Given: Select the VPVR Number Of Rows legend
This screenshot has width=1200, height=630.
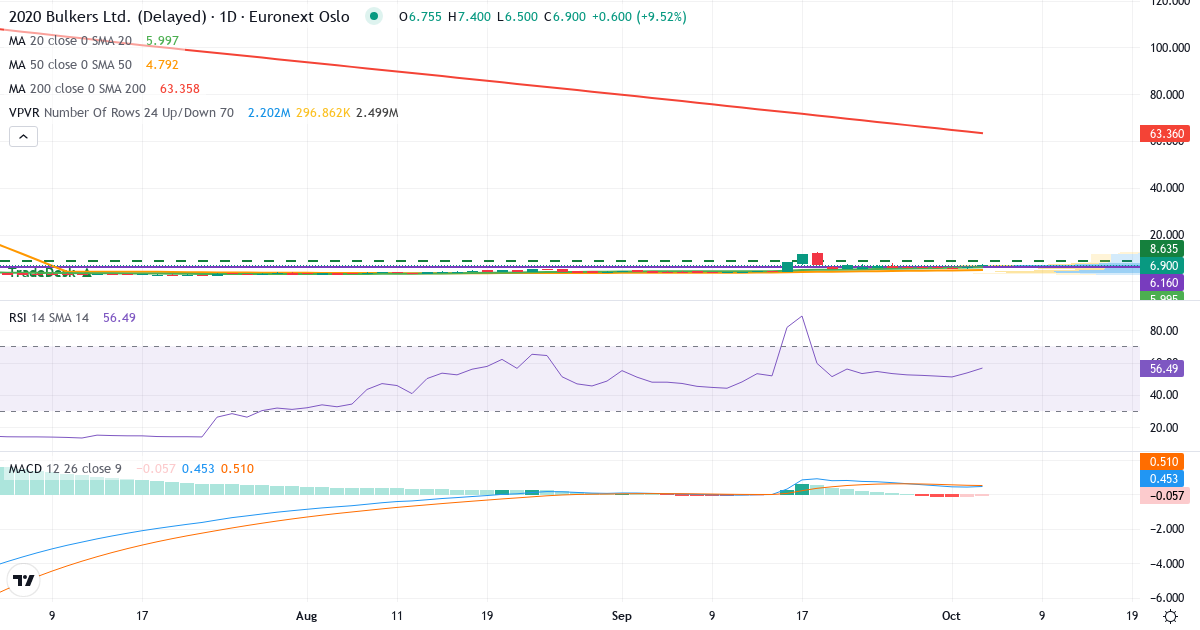Looking at the screenshot, I should [x=121, y=113].
